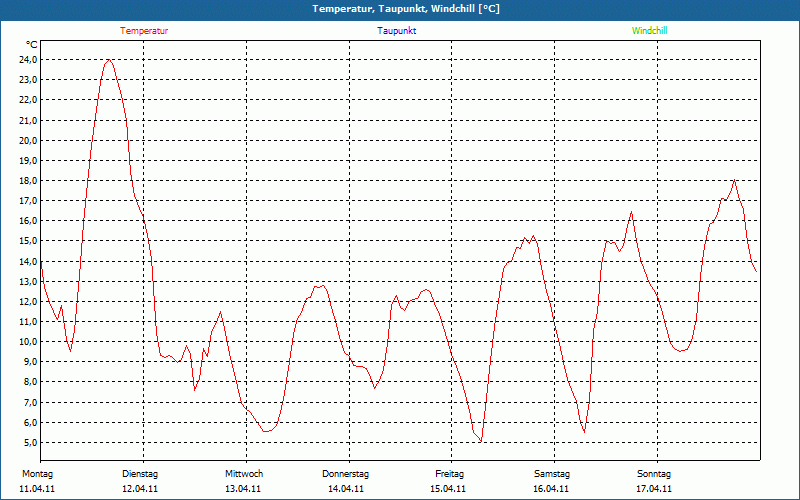Screen dimensions: 800x500
Task: Click the 18 degree peak on Sunday's curve
Action: pos(734,180)
